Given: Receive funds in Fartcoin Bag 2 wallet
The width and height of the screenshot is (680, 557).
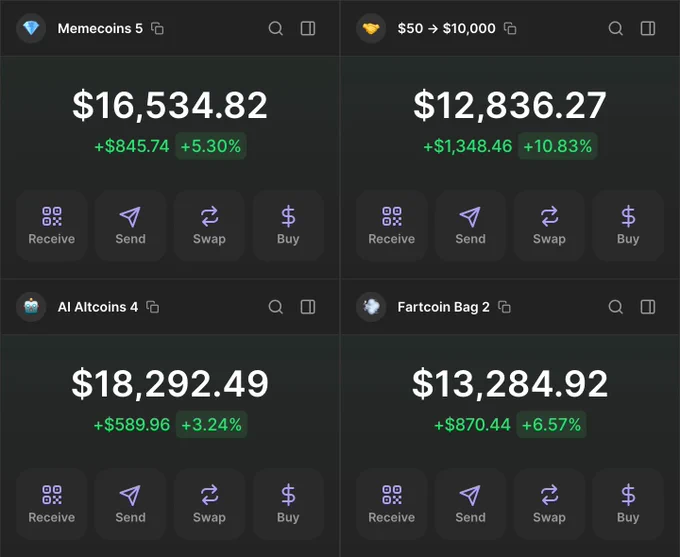Looking at the screenshot, I should click(392, 504).
